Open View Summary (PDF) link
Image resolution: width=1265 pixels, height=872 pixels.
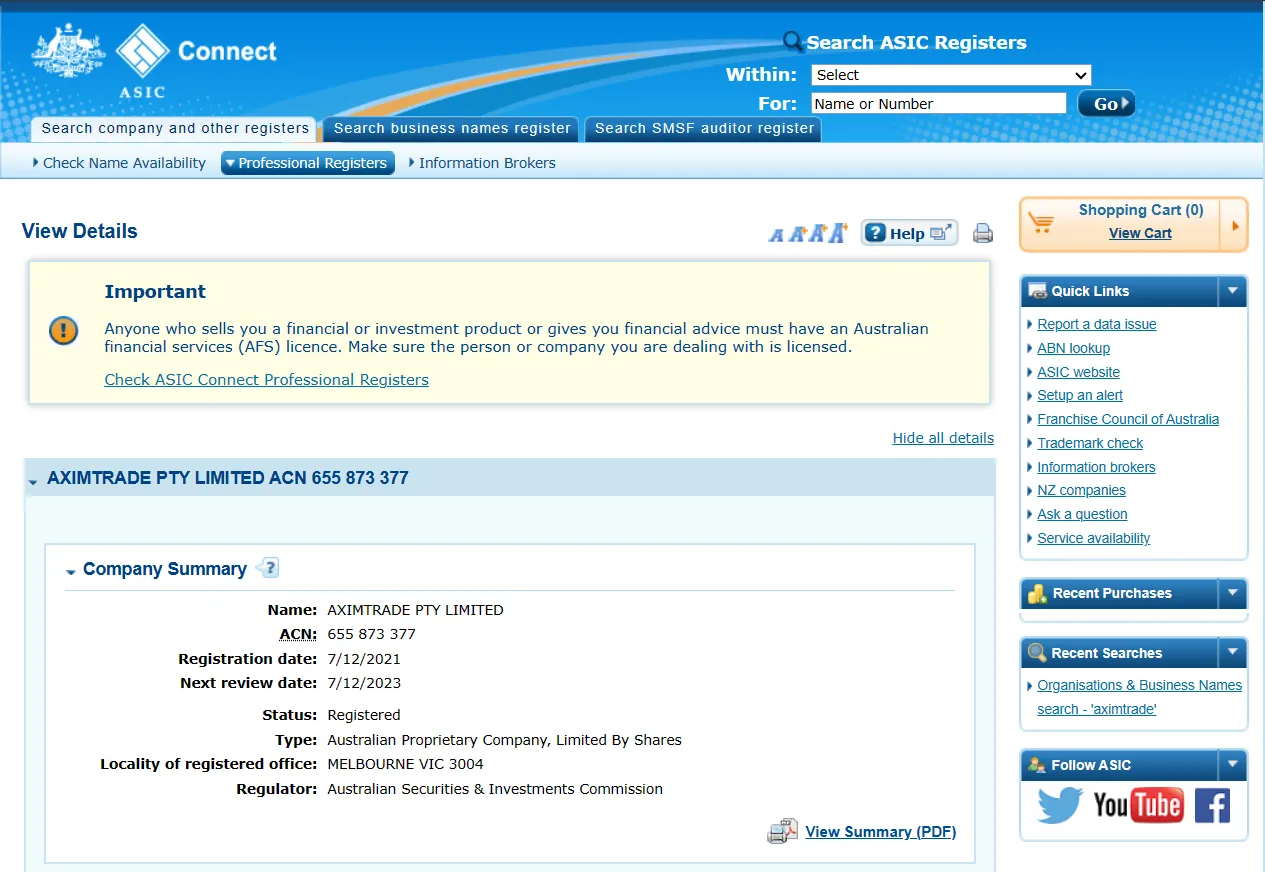click(x=881, y=831)
